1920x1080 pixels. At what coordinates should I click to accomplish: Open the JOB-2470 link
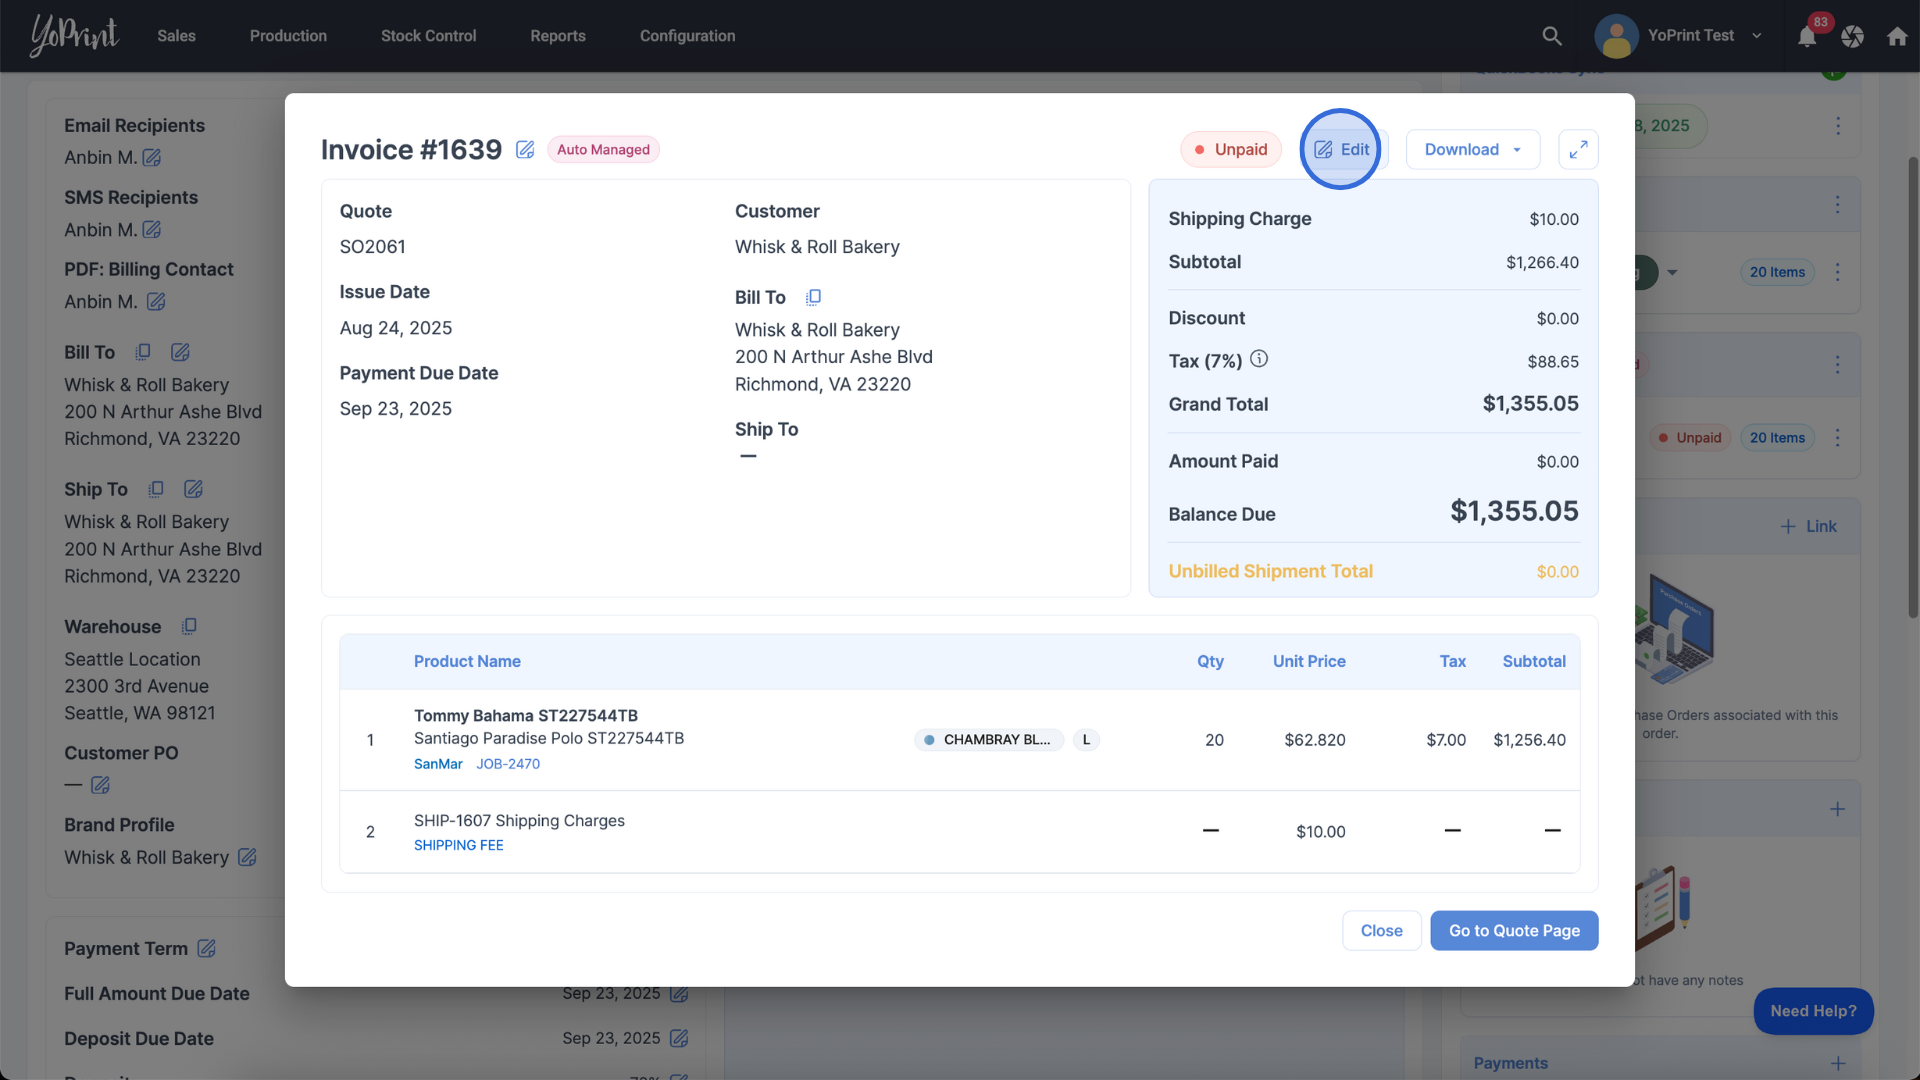click(x=508, y=764)
